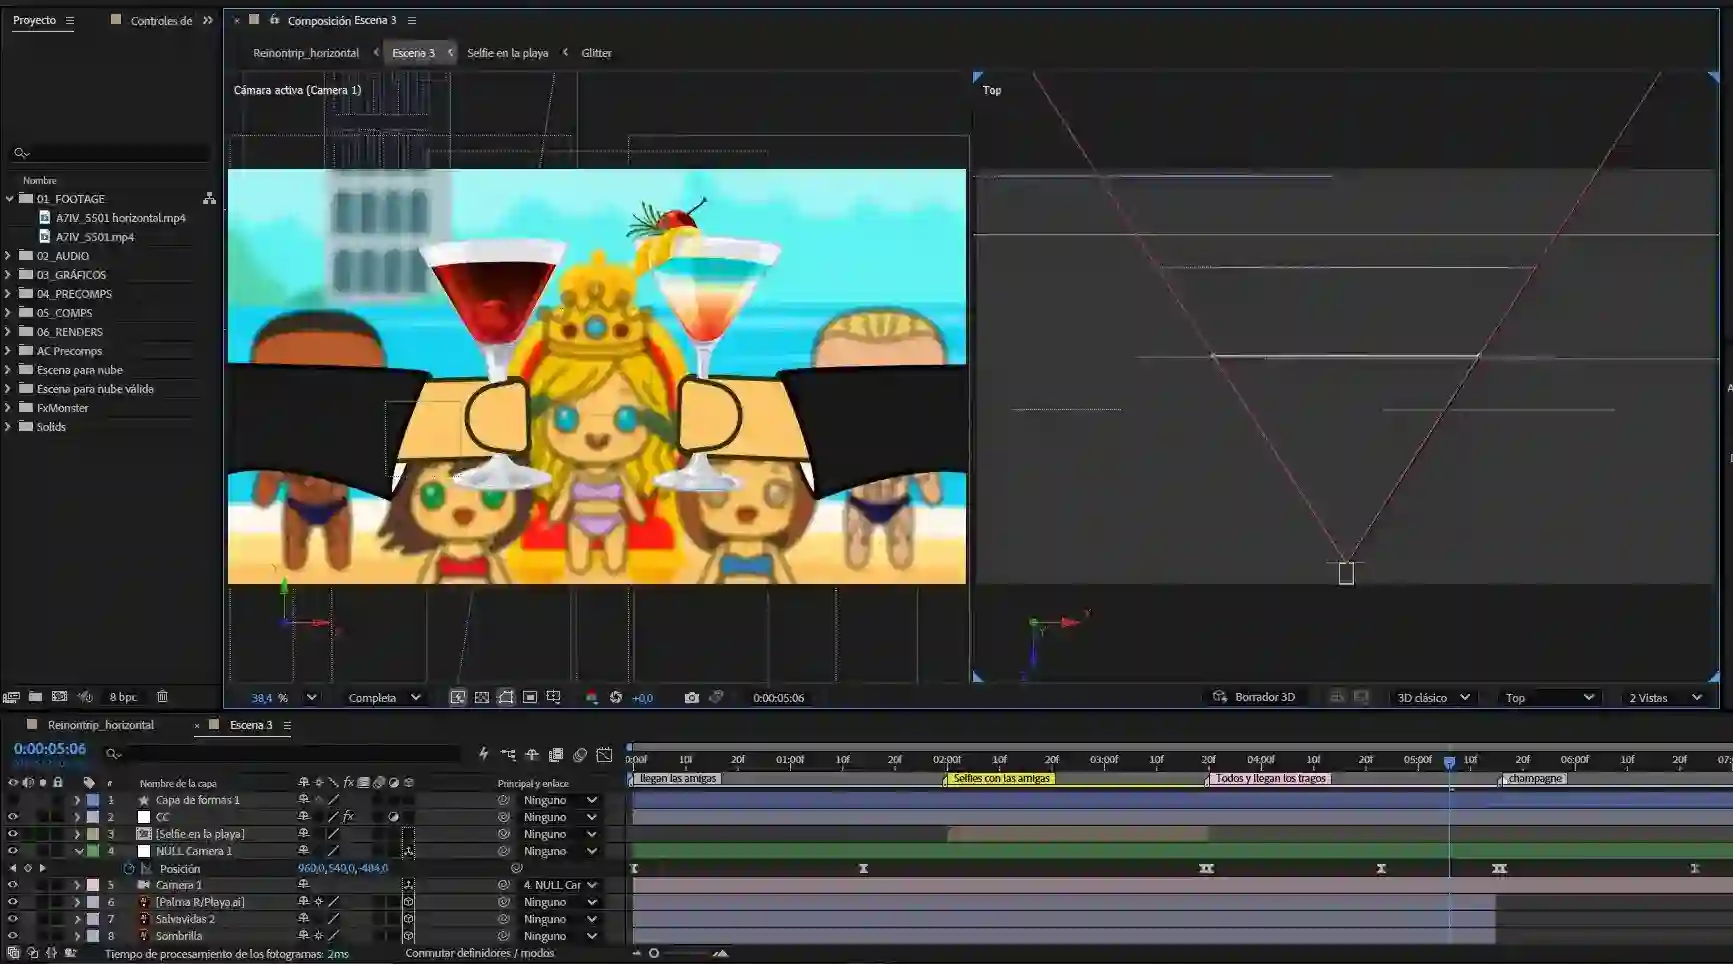
Task: Reset exposure with the circular arrow icon
Action: 616,698
